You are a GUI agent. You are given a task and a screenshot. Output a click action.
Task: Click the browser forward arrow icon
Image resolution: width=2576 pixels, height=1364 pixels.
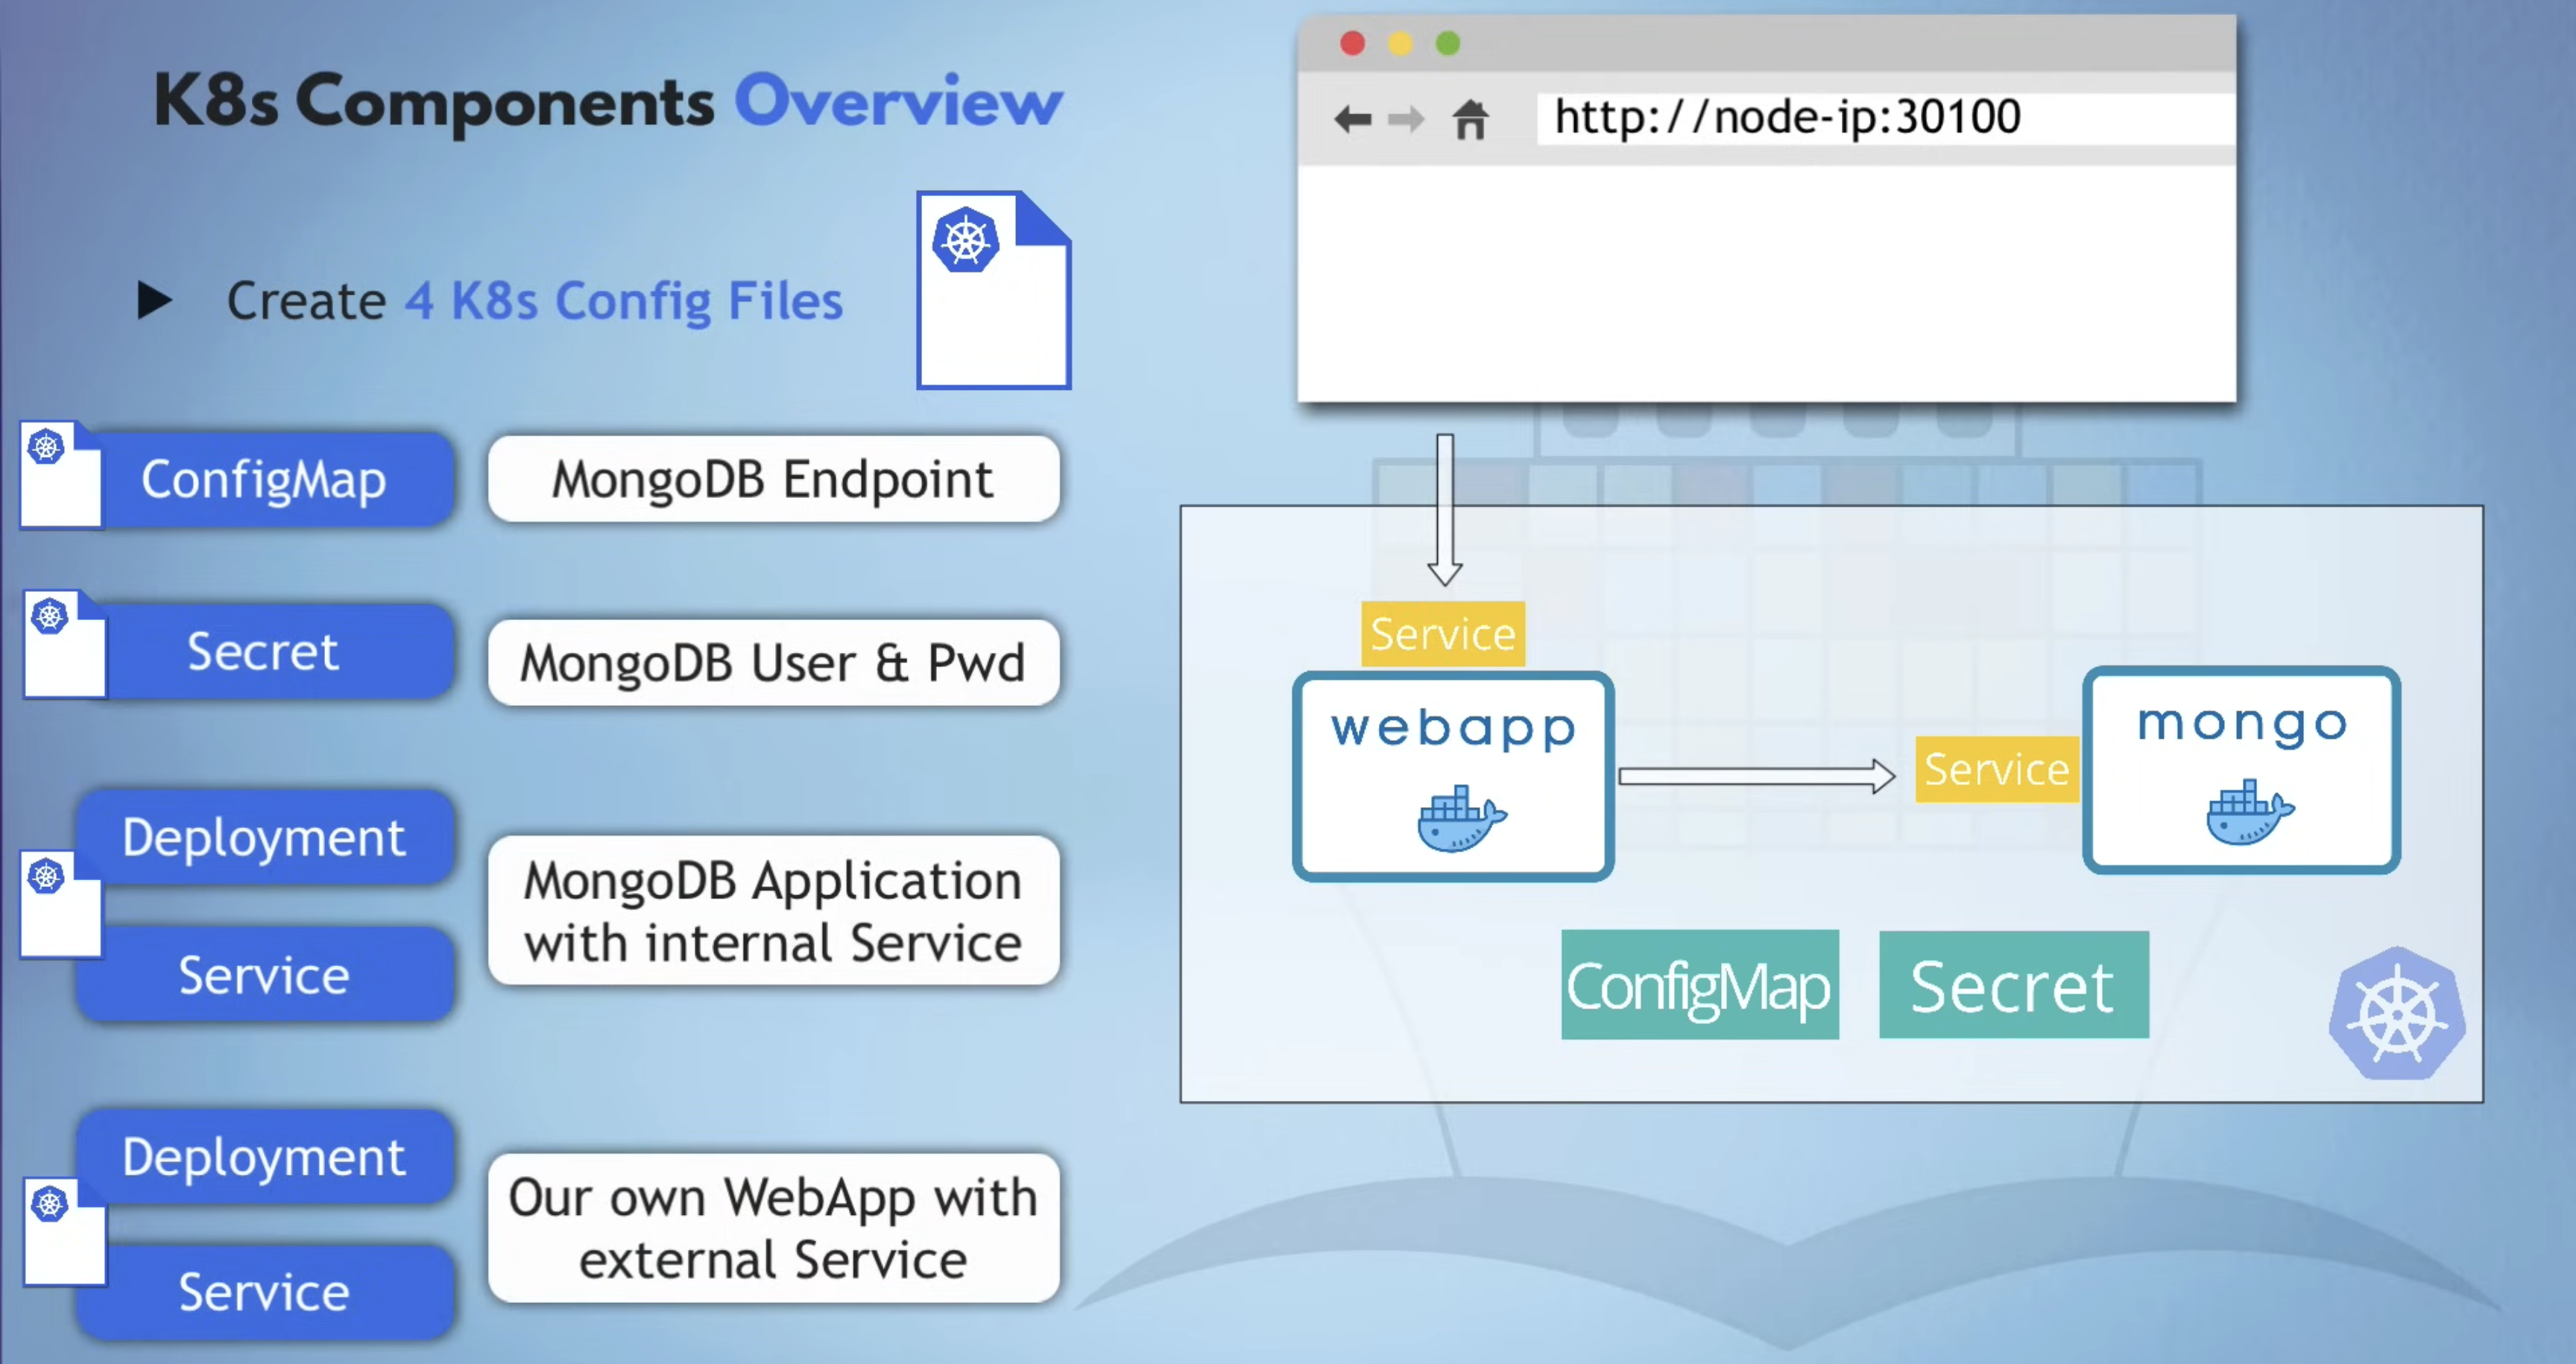point(1406,120)
